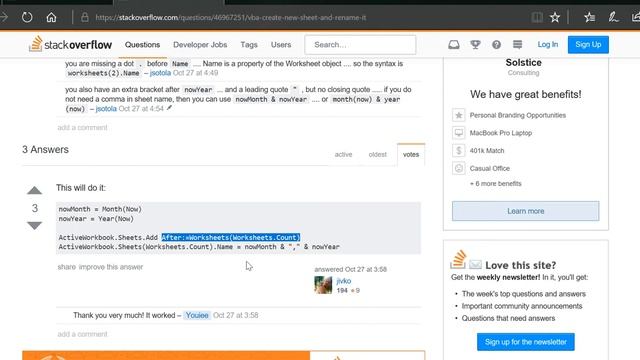Click the web notes pen icon
Image resolution: width=640 pixels, height=360 pixels.
[613, 17]
